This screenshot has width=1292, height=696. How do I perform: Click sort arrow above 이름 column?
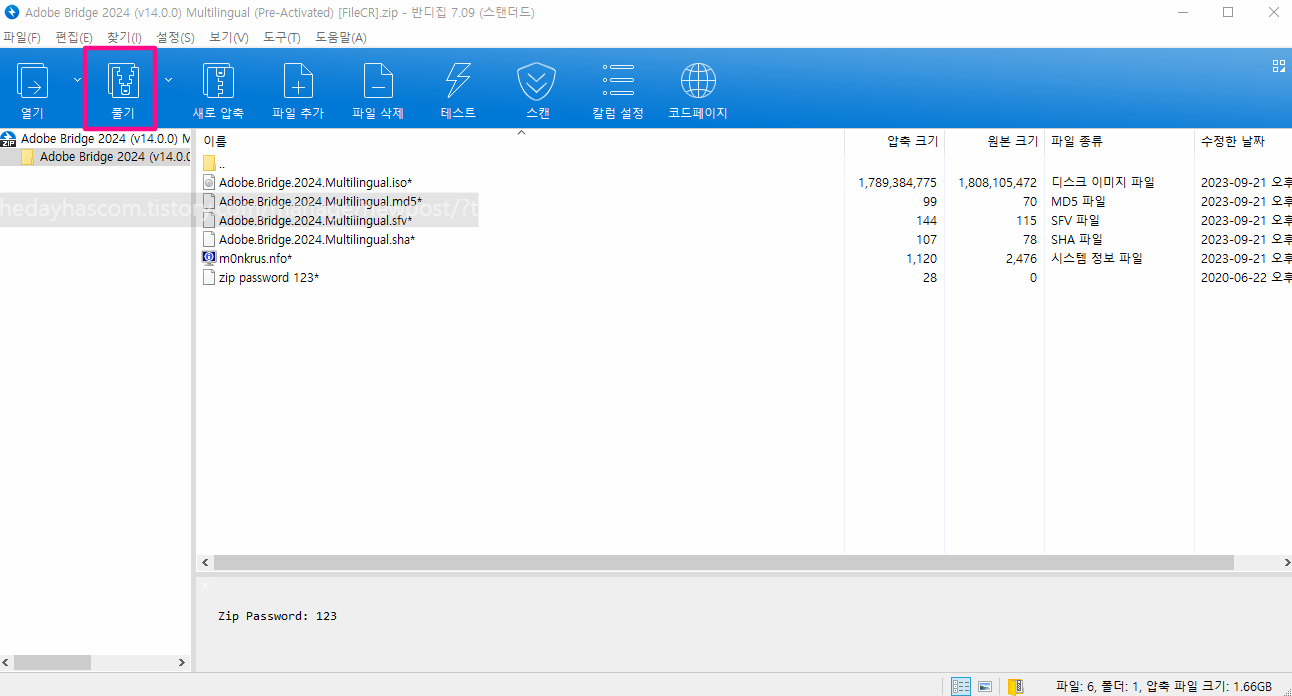(520, 132)
